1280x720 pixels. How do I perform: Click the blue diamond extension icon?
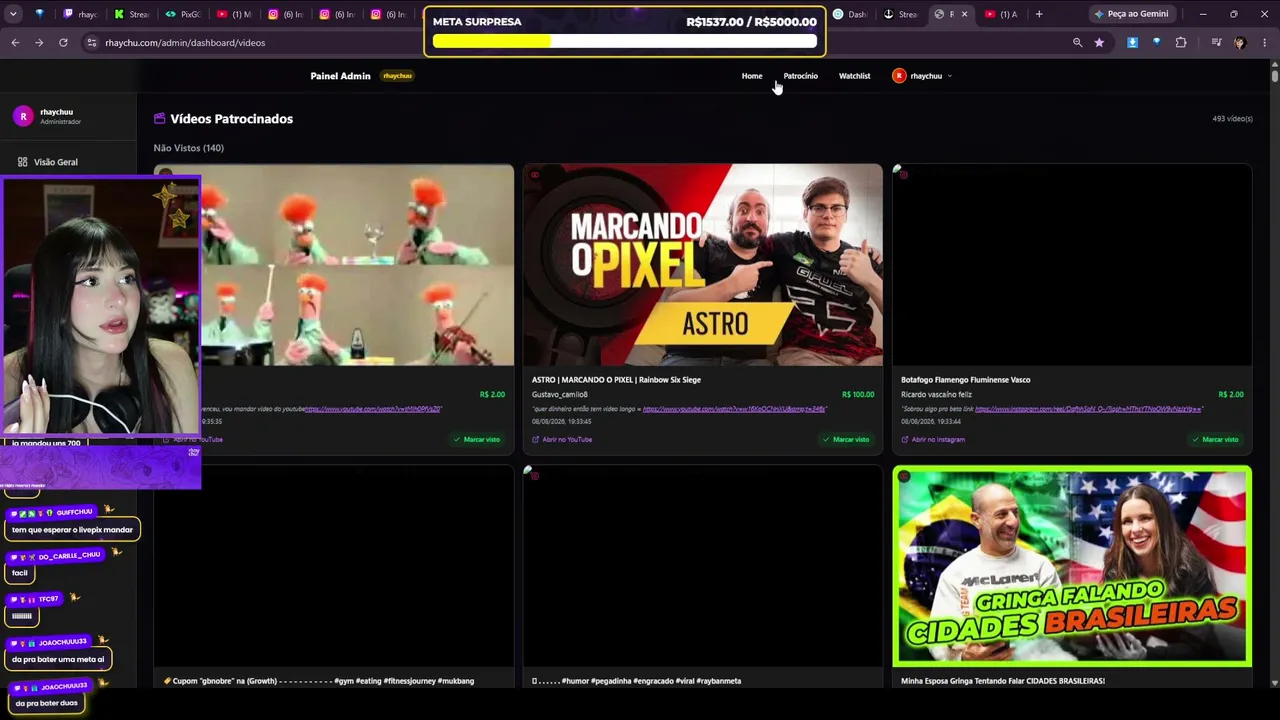click(x=1156, y=42)
